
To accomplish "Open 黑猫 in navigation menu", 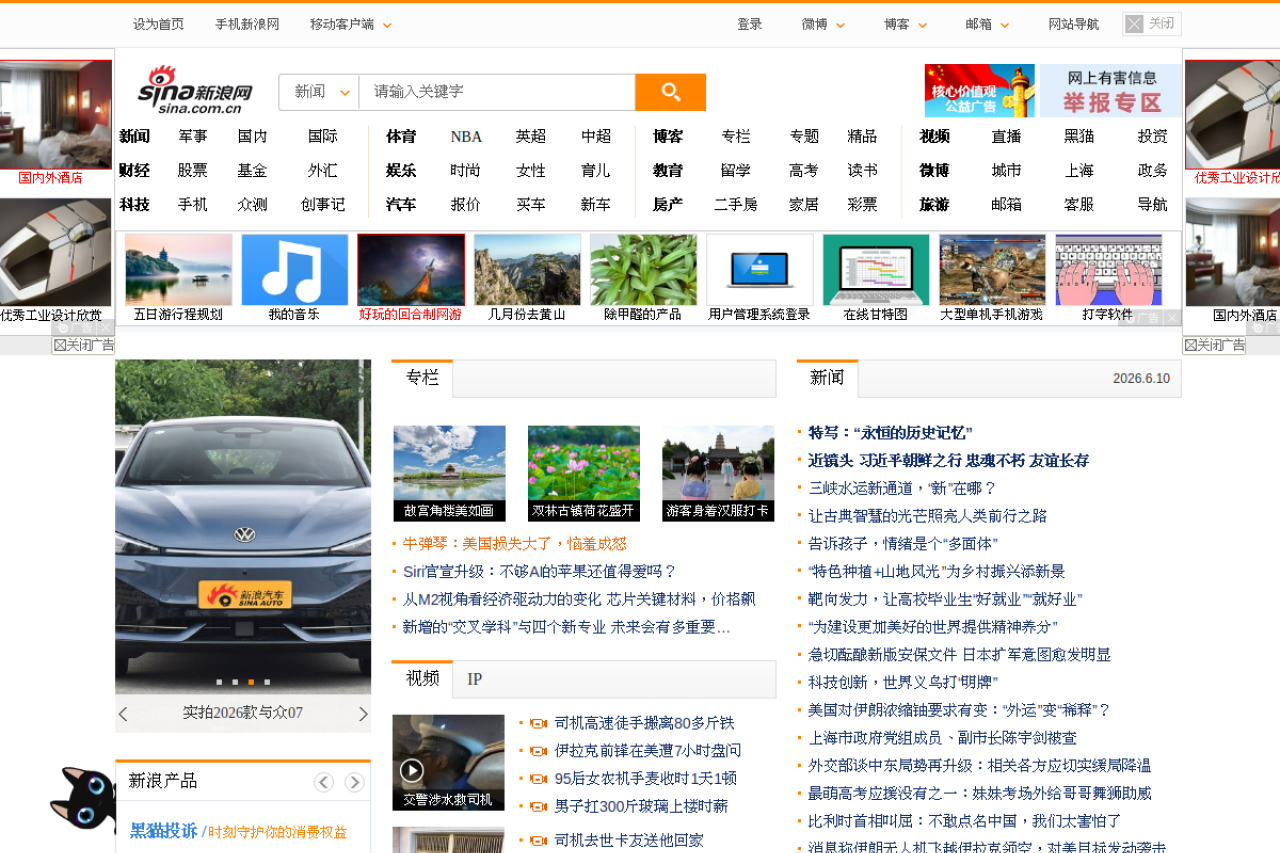I will point(1079,137).
